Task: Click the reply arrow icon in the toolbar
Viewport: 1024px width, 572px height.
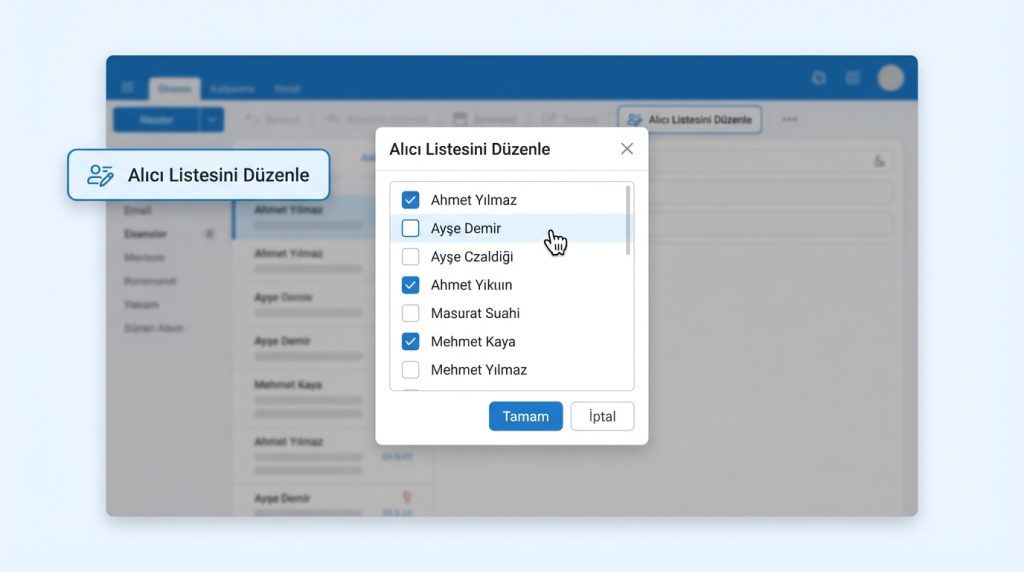Action: pos(252,119)
